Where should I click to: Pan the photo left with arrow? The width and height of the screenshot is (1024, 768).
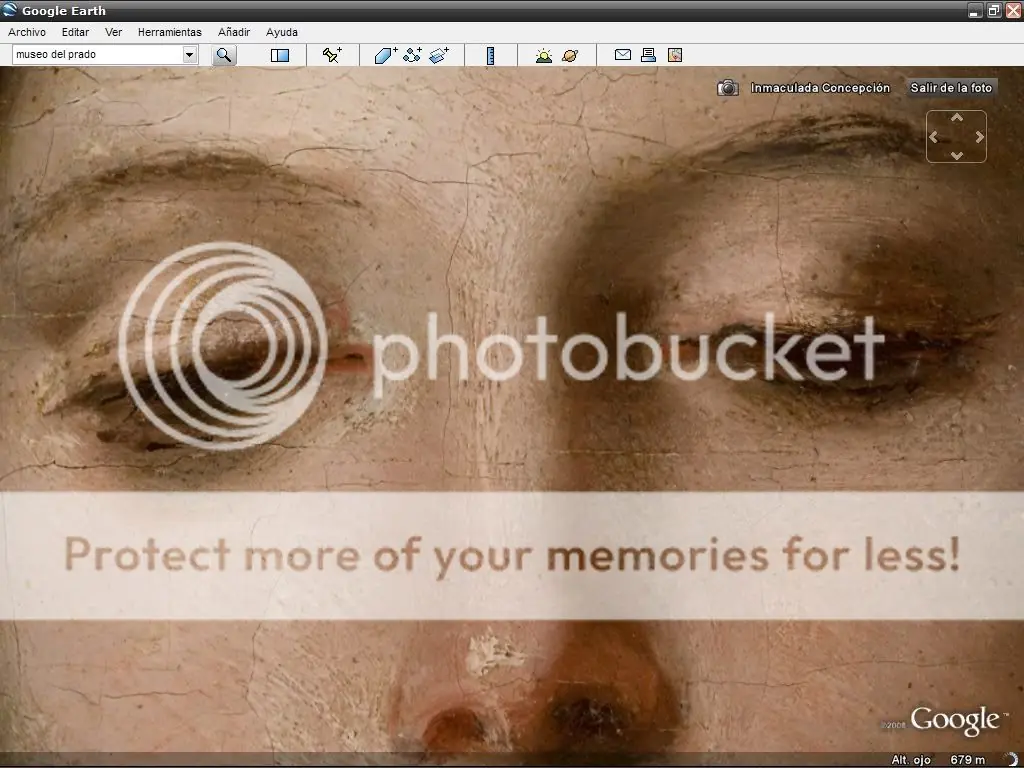(934, 136)
